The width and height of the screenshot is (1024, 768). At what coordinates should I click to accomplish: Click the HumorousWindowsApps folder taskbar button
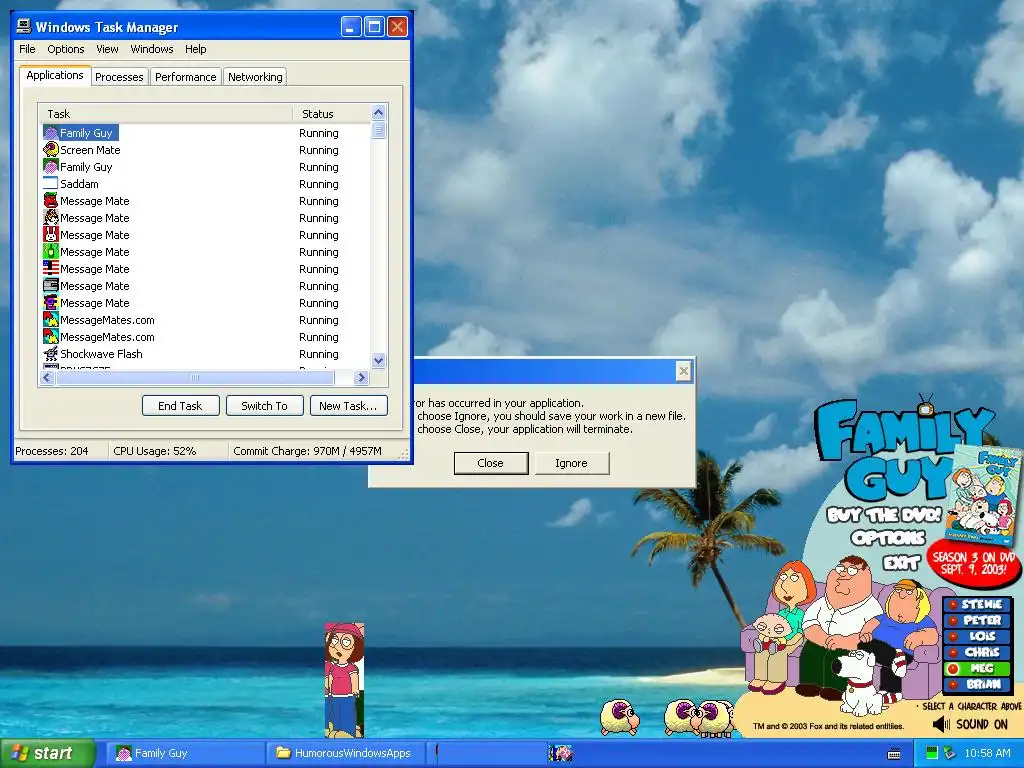click(x=345, y=753)
